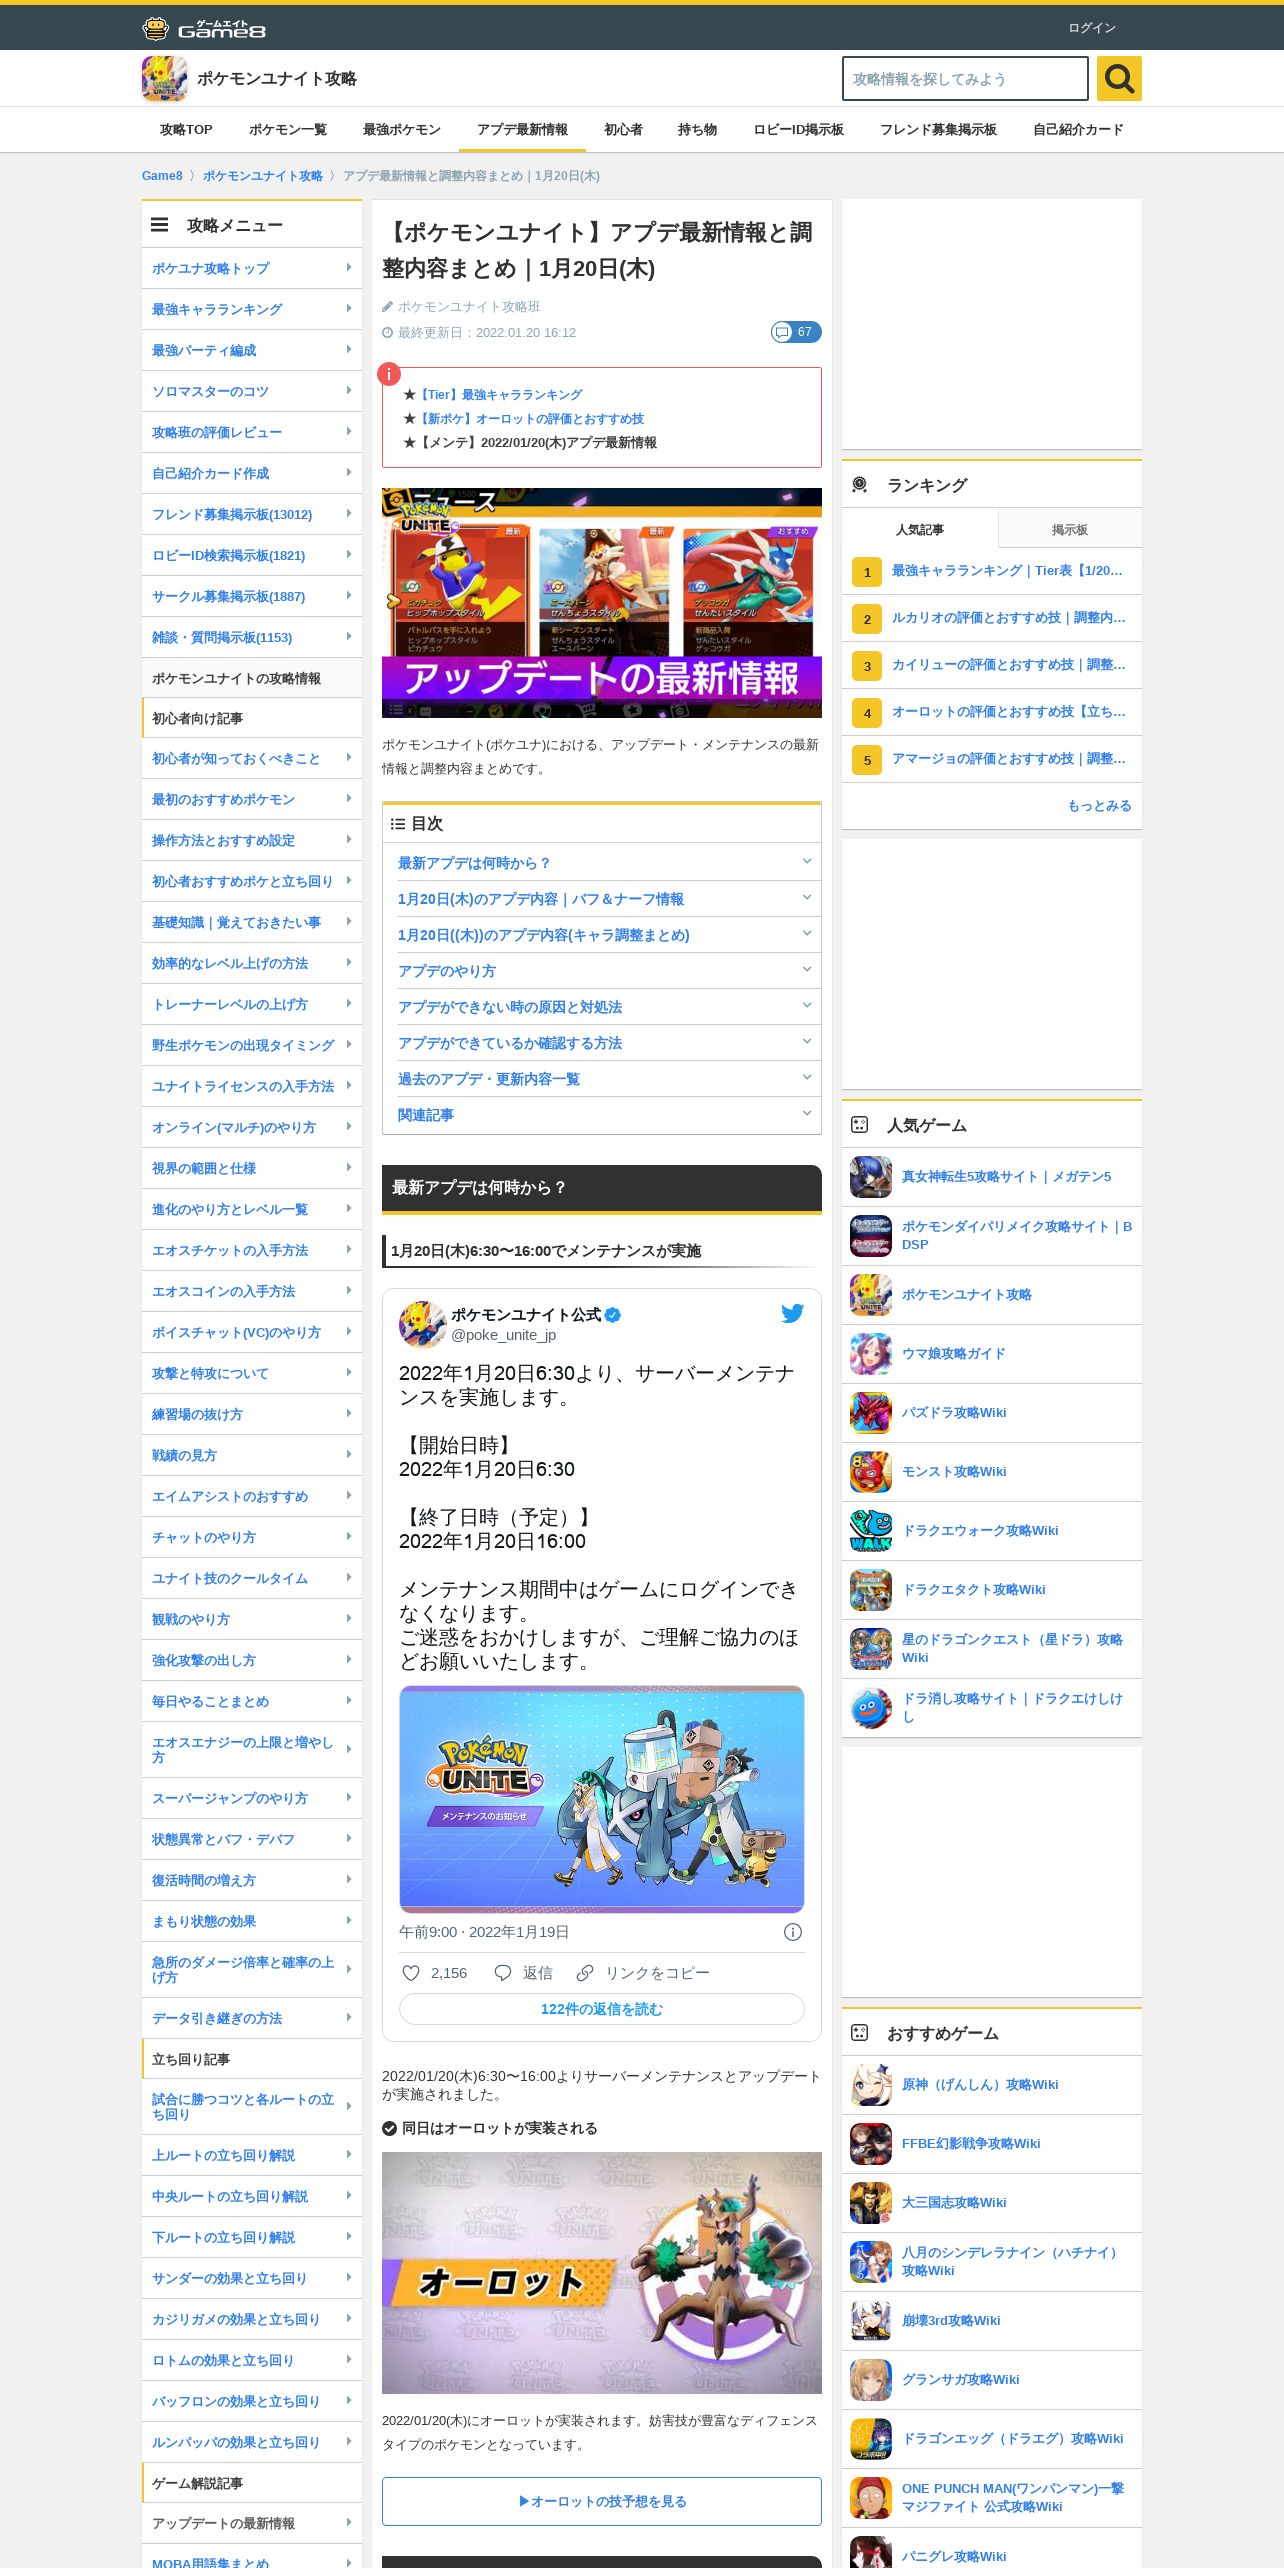Open ウマ娘攻略ガイド game icon

[x=871, y=1354]
